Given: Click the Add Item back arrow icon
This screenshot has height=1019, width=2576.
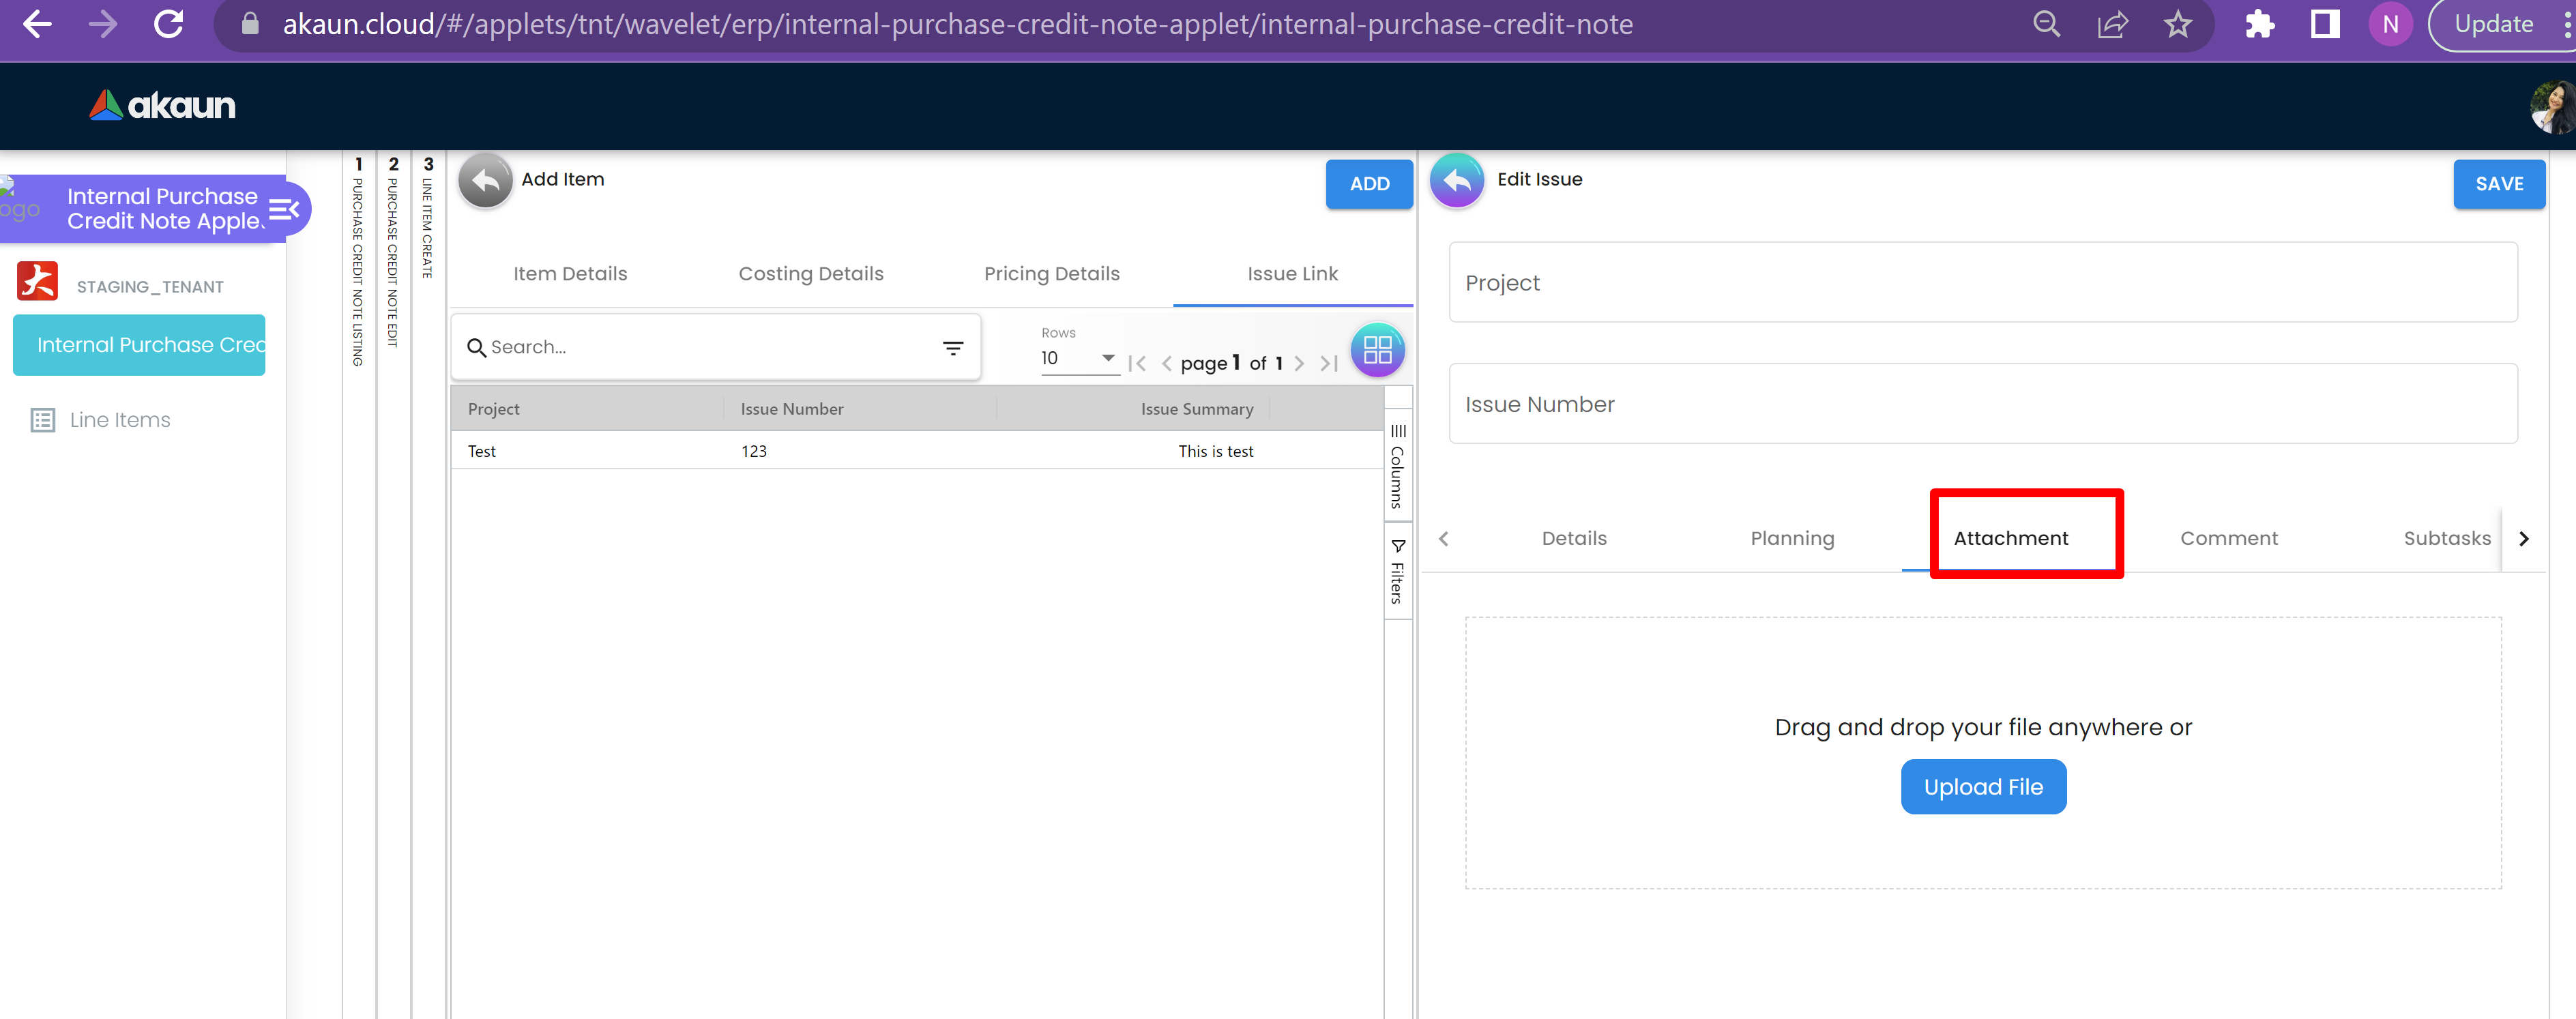Looking at the screenshot, I should [x=485, y=181].
